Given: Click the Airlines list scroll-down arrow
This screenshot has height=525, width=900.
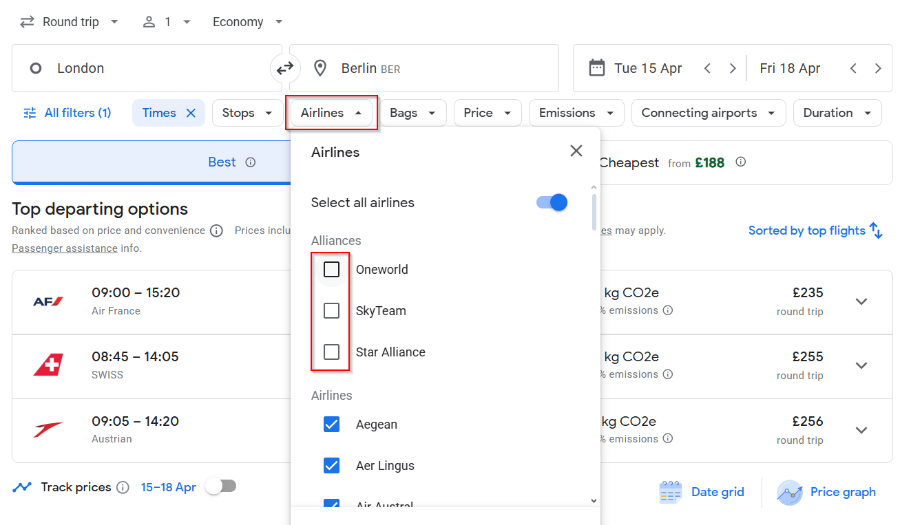Looking at the screenshot, I should click(x=593, y=501).
